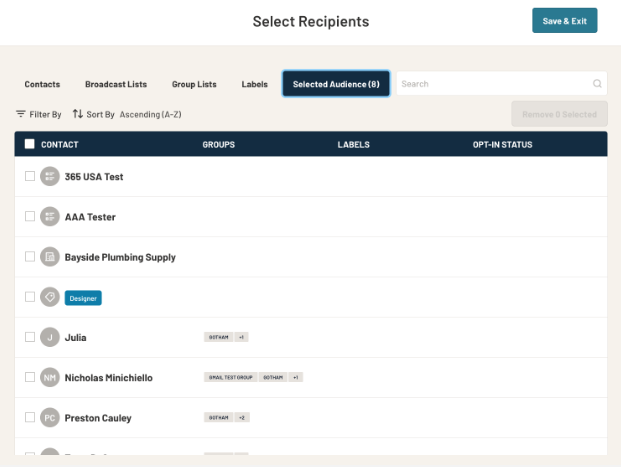
Task: Click the label tag icon beside Designer
Action: [x=50, y=297]
